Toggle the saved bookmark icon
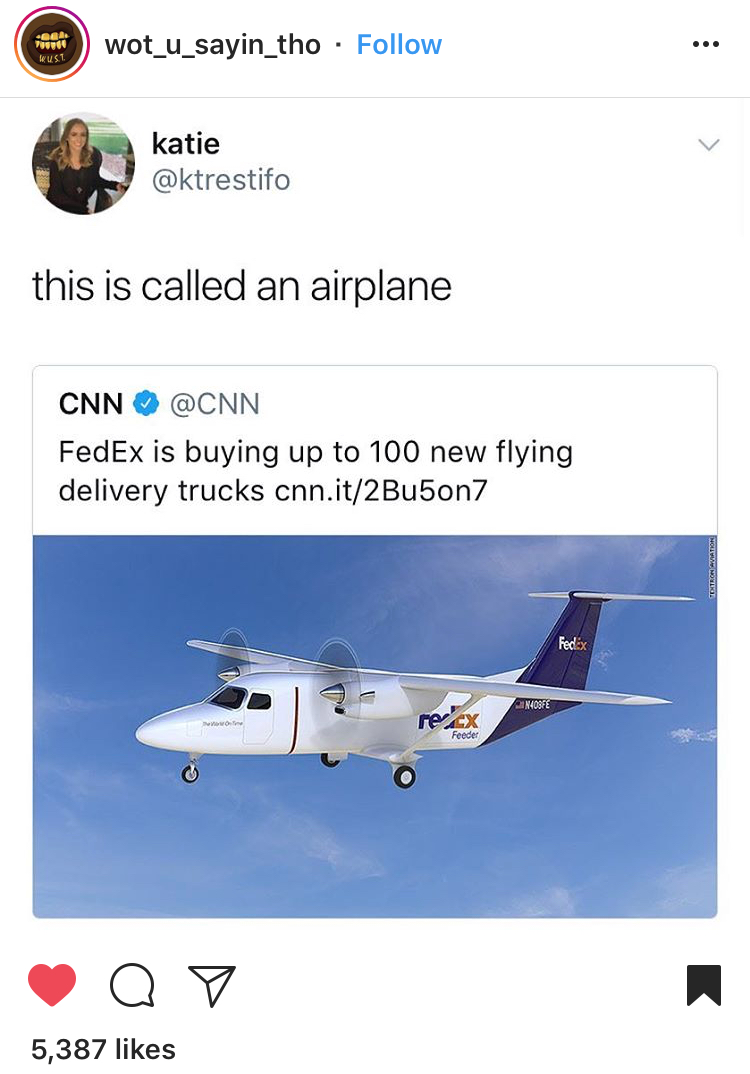The width and height of the screenshot is (750, 1074). (704, 985)
